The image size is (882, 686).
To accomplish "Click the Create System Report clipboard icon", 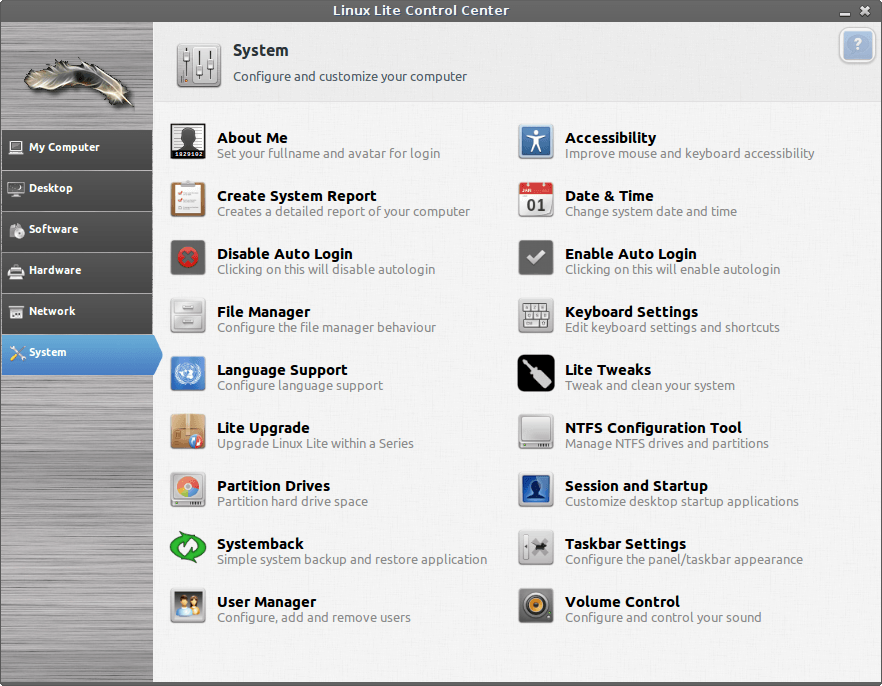I will point(188,200).
